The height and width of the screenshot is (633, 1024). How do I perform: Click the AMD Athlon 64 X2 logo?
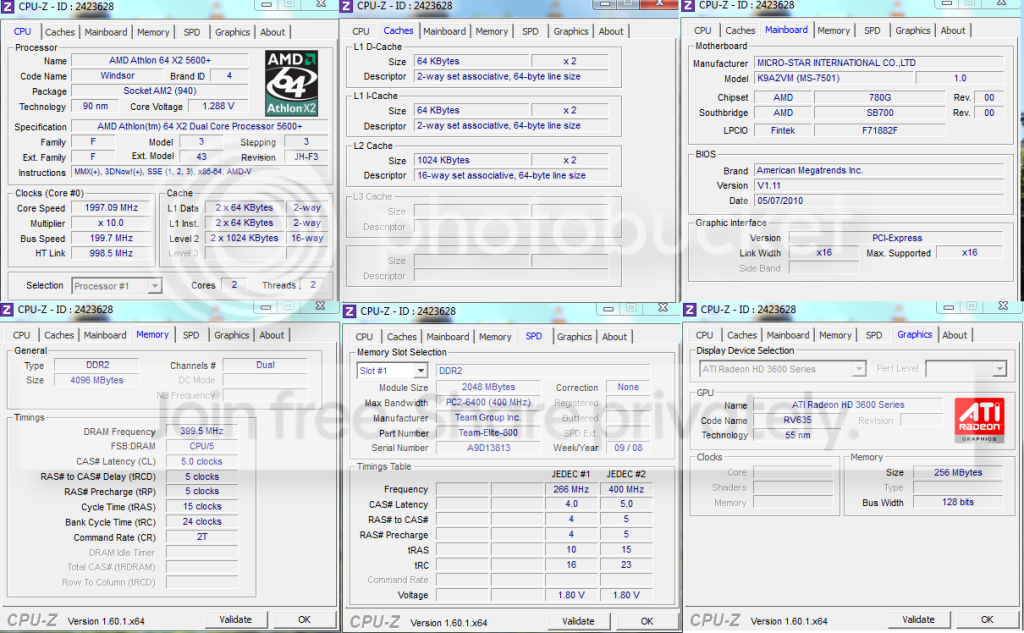291,83
